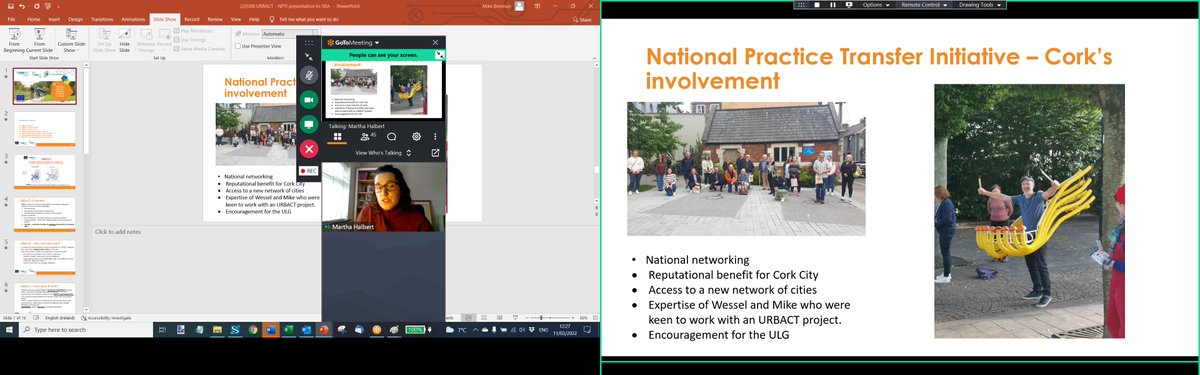Open Excel from the taskbar
Screen dimensions: 1200x375
288,329
